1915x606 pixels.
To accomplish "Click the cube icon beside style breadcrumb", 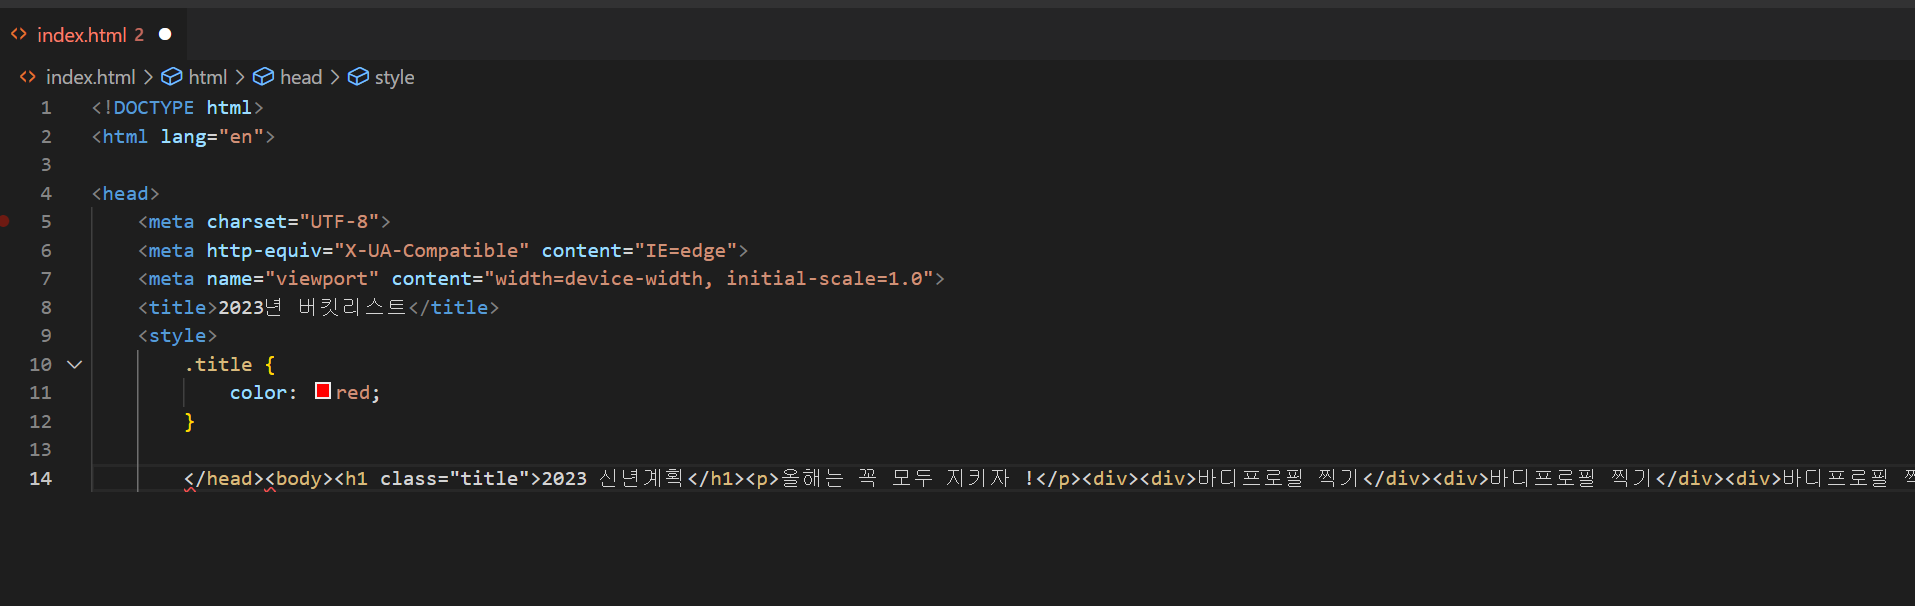I will pyautogui.click(x=358, y=77).
